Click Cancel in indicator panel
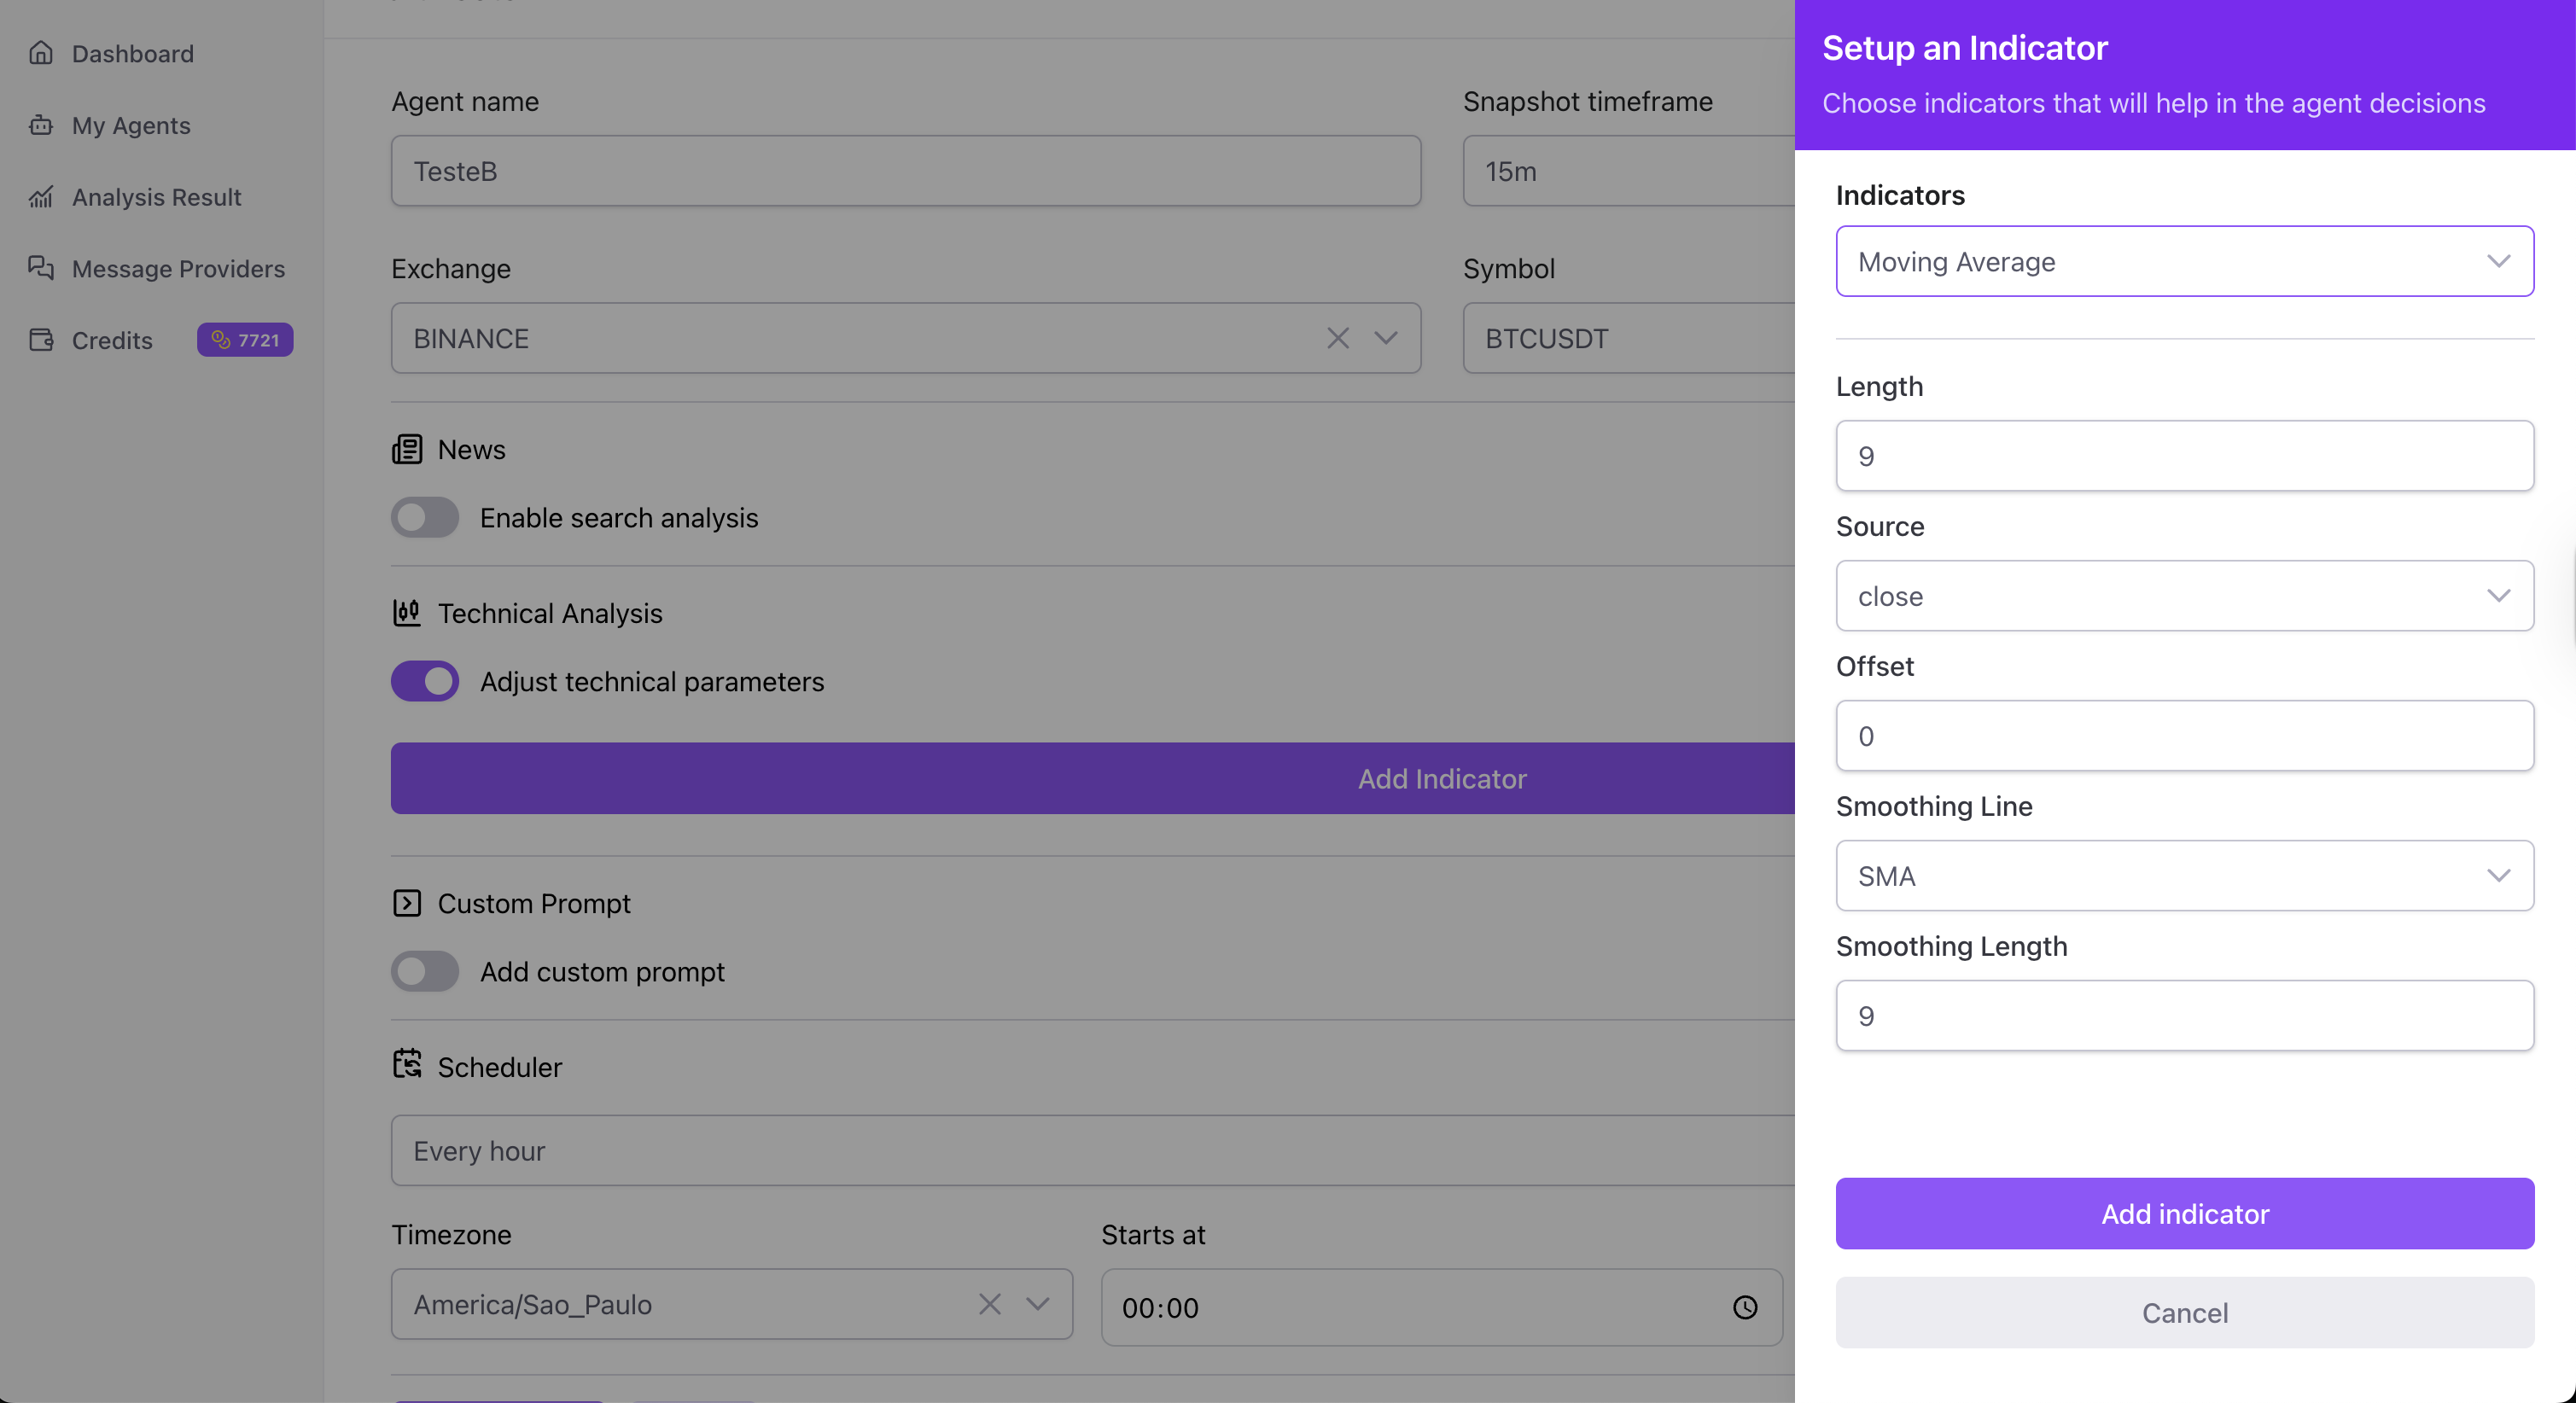 click(2184, 1312)
